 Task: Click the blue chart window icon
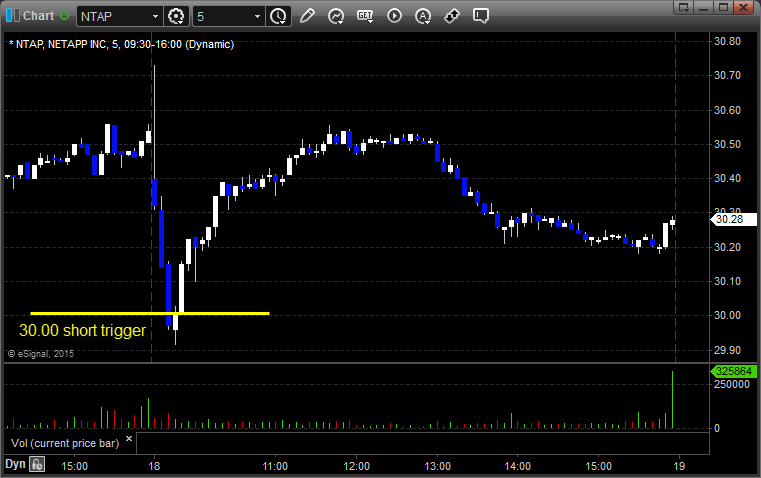[13, 16]
